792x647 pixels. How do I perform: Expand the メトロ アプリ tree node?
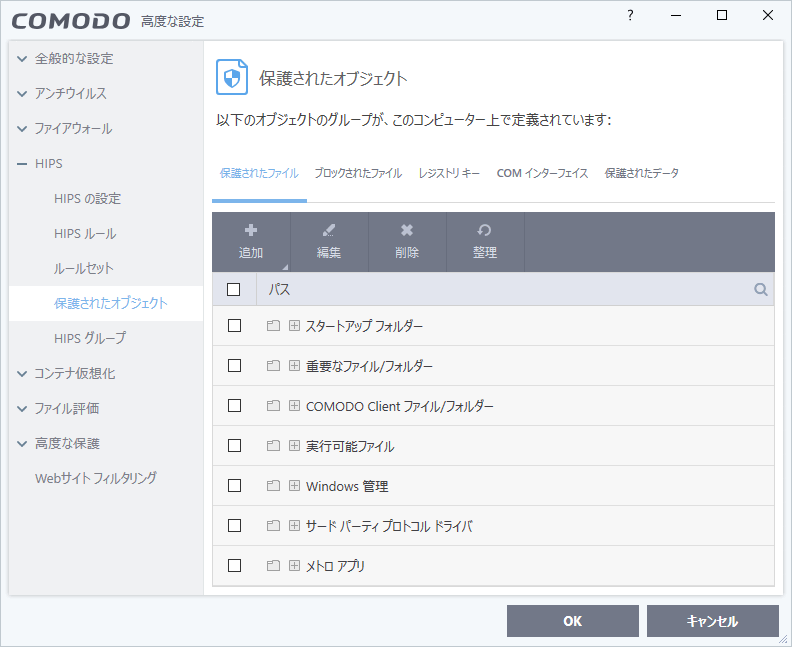pyautogui.click(x=294, y=566)
